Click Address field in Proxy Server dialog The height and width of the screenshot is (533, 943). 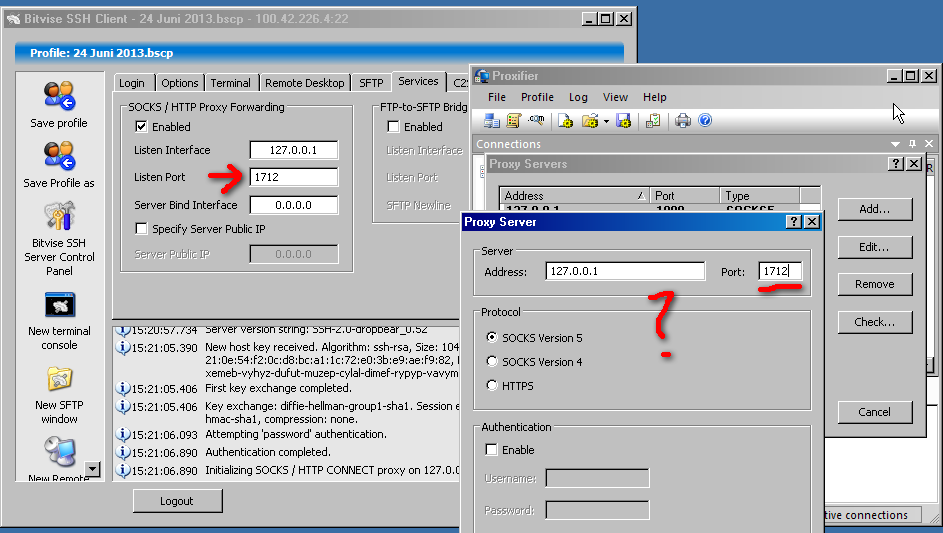[625, 271]
